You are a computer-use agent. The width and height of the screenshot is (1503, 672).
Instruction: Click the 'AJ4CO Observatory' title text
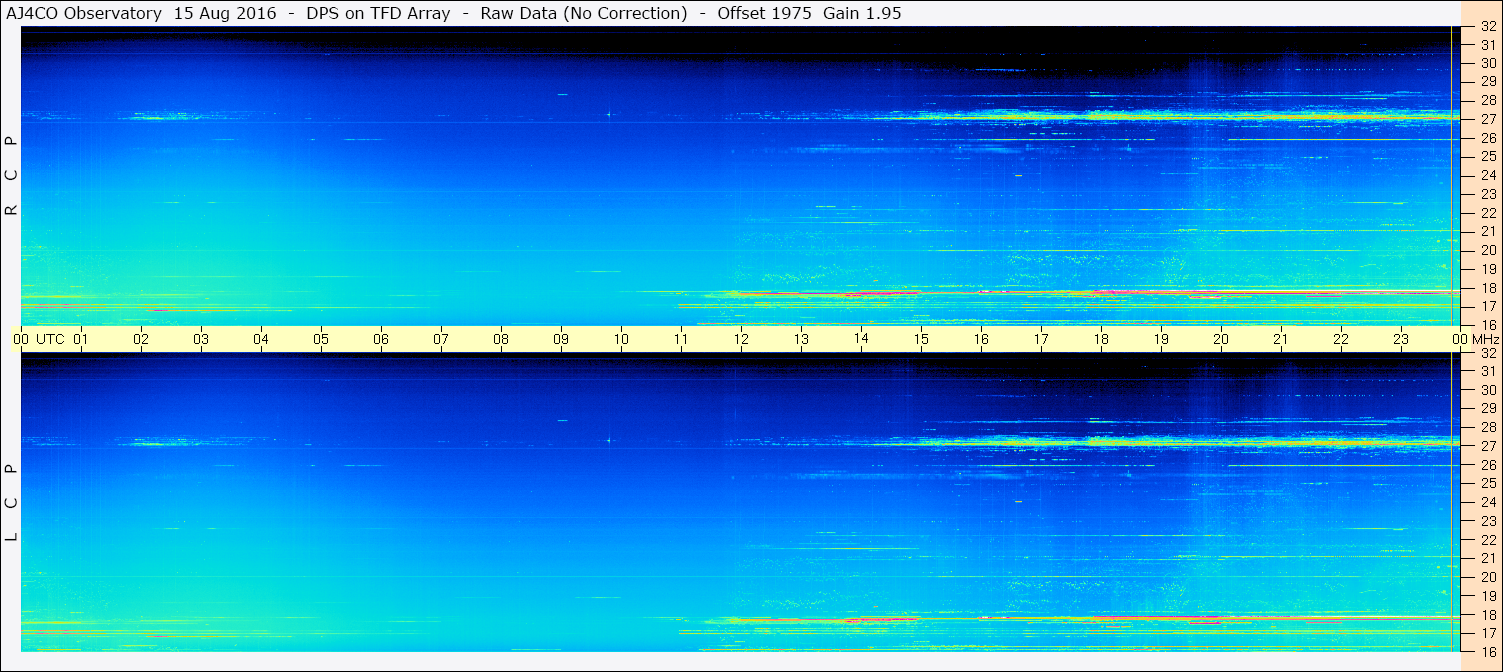tap(83, 13)
